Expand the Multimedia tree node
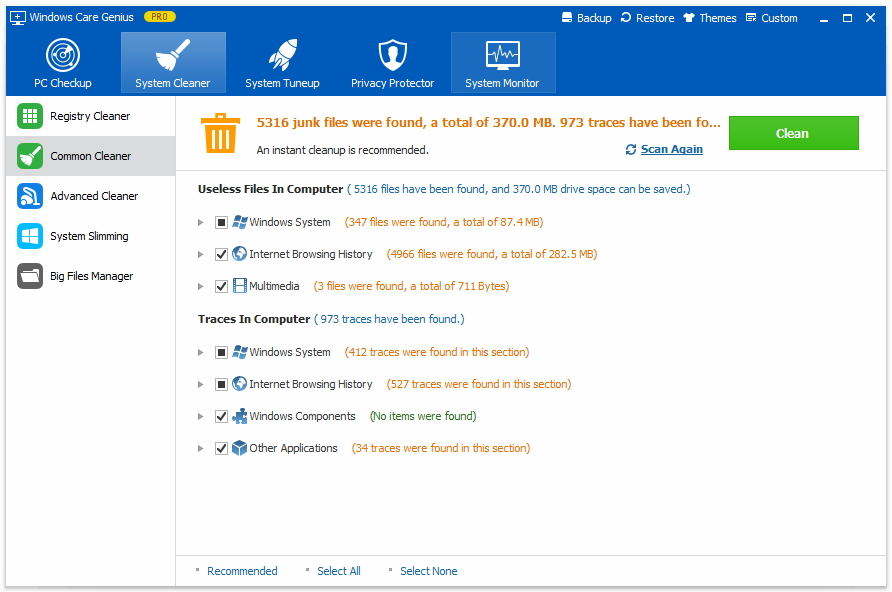The width and height of the screenshot is (892, 592). pyautogui.click(x=200, y=286)
